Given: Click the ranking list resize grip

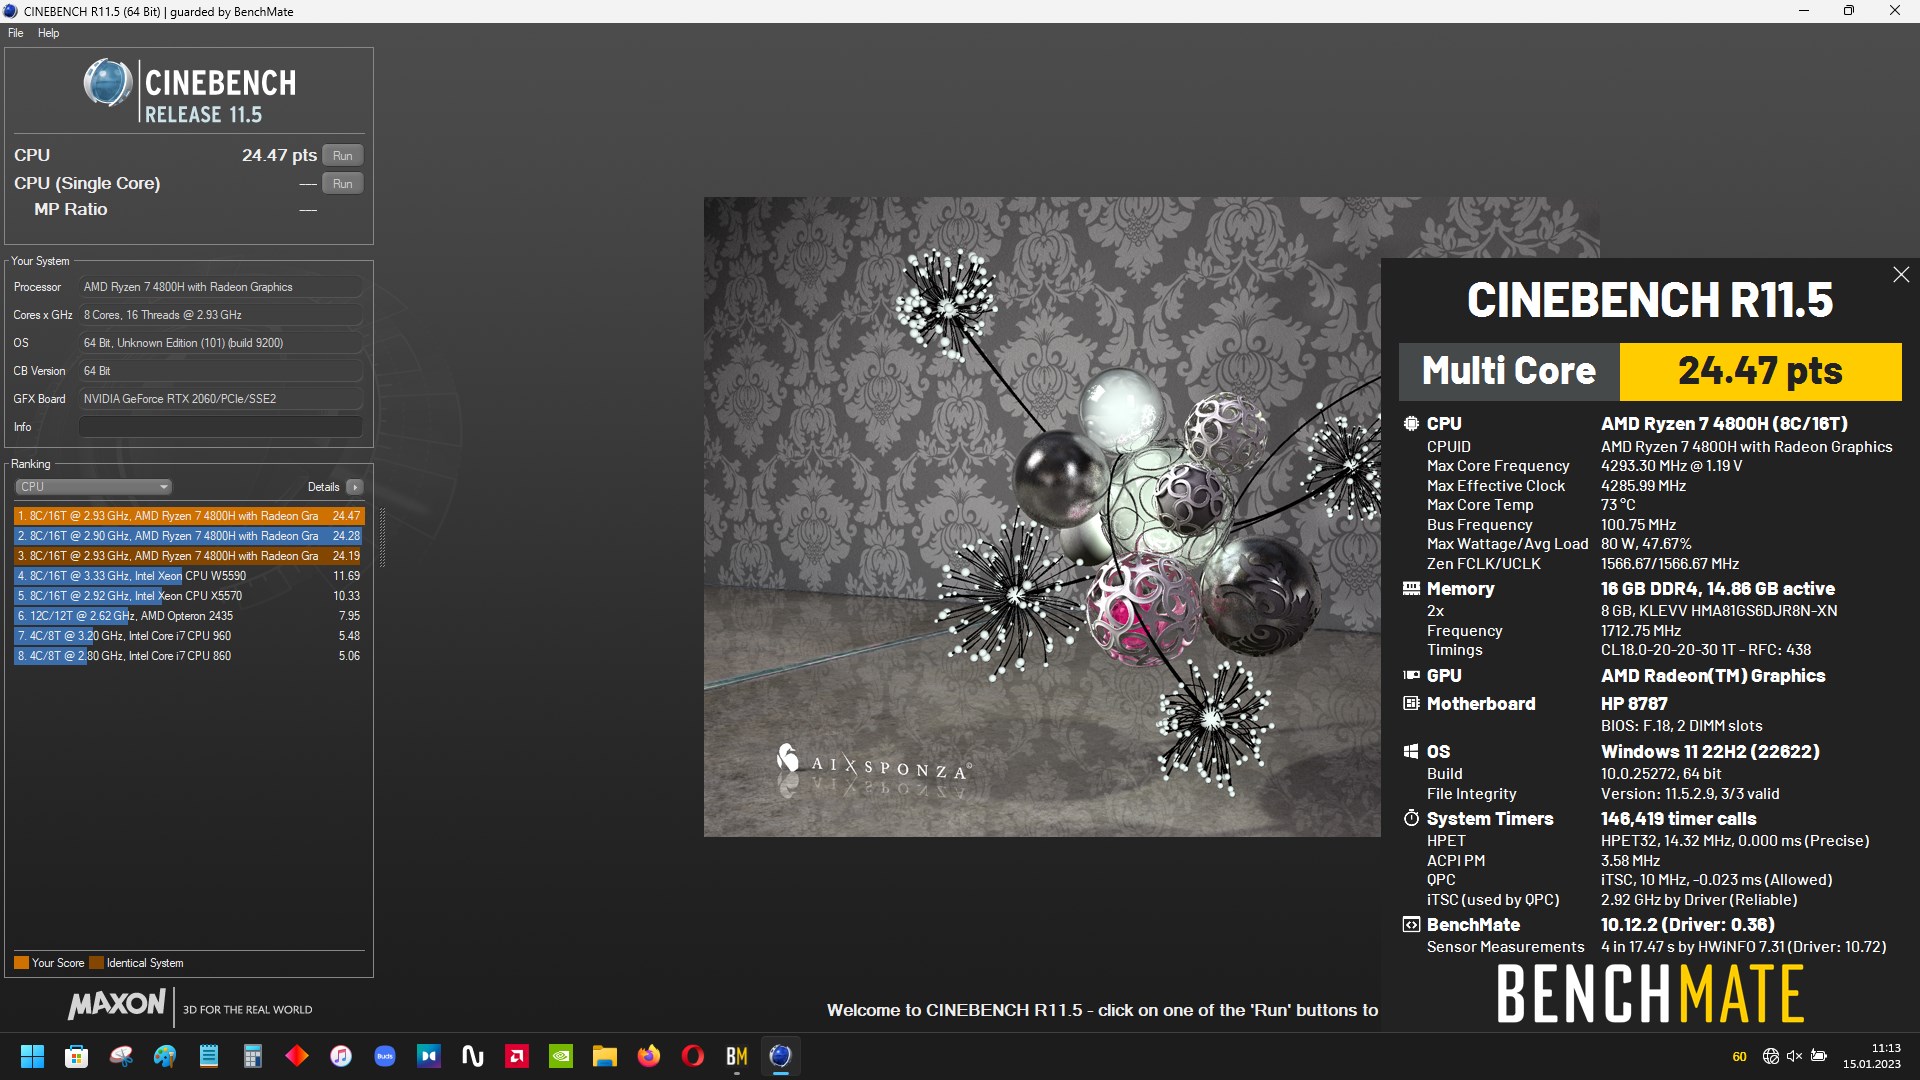Looking at the screenshot, I should (x=382, y=537).
